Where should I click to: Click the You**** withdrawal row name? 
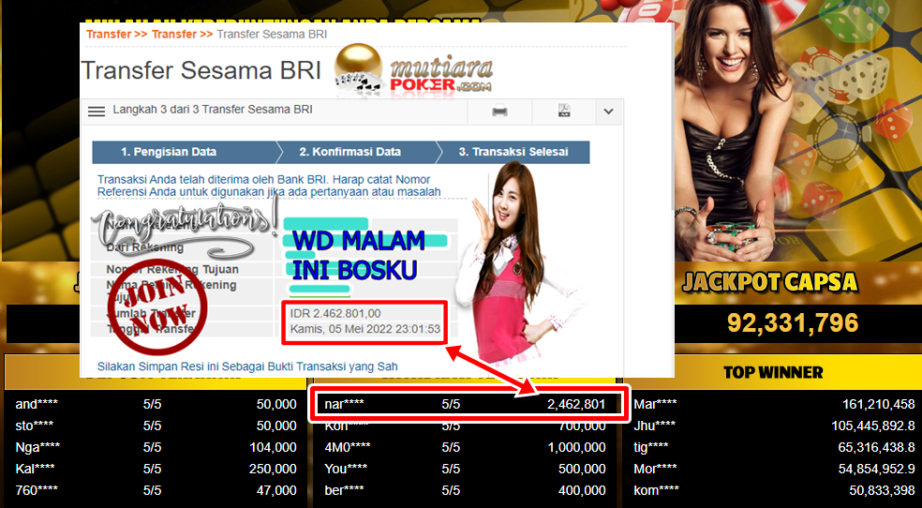point(346,469)
